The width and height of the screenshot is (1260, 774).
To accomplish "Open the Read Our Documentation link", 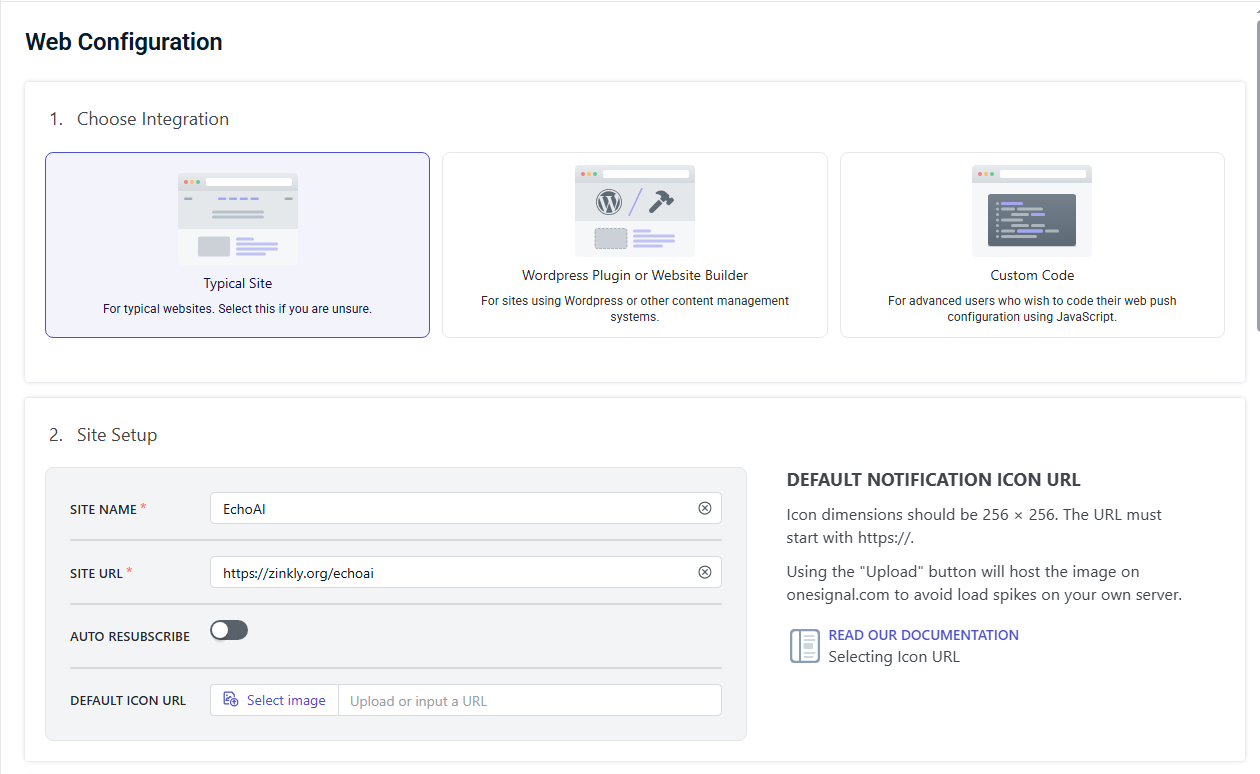I will coord(924,635).
